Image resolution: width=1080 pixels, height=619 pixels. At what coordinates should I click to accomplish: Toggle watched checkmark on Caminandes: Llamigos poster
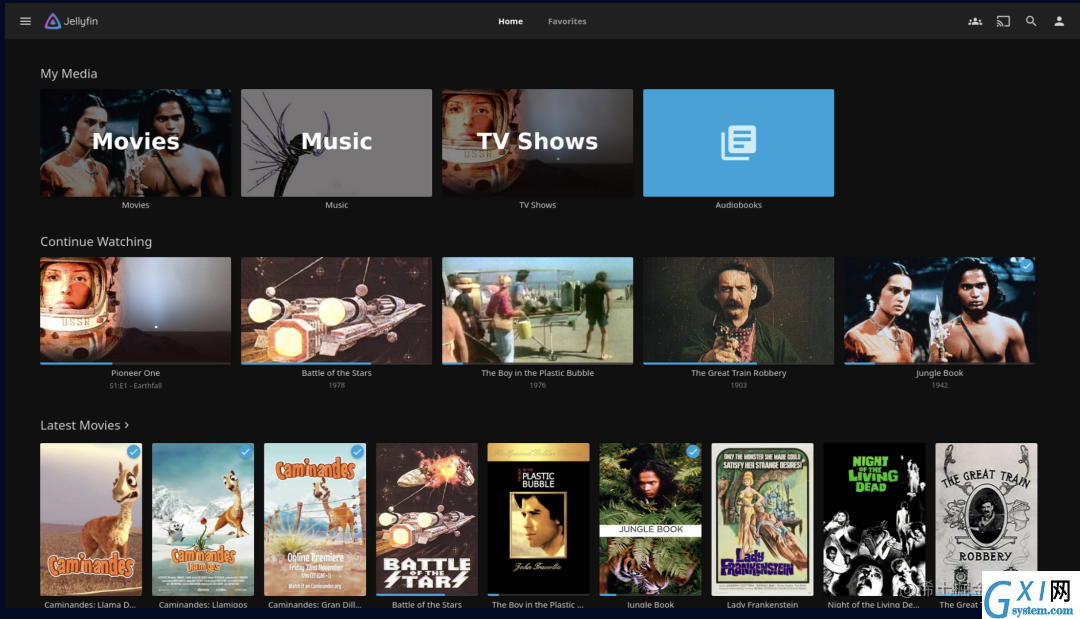click(x=245, y=452)
